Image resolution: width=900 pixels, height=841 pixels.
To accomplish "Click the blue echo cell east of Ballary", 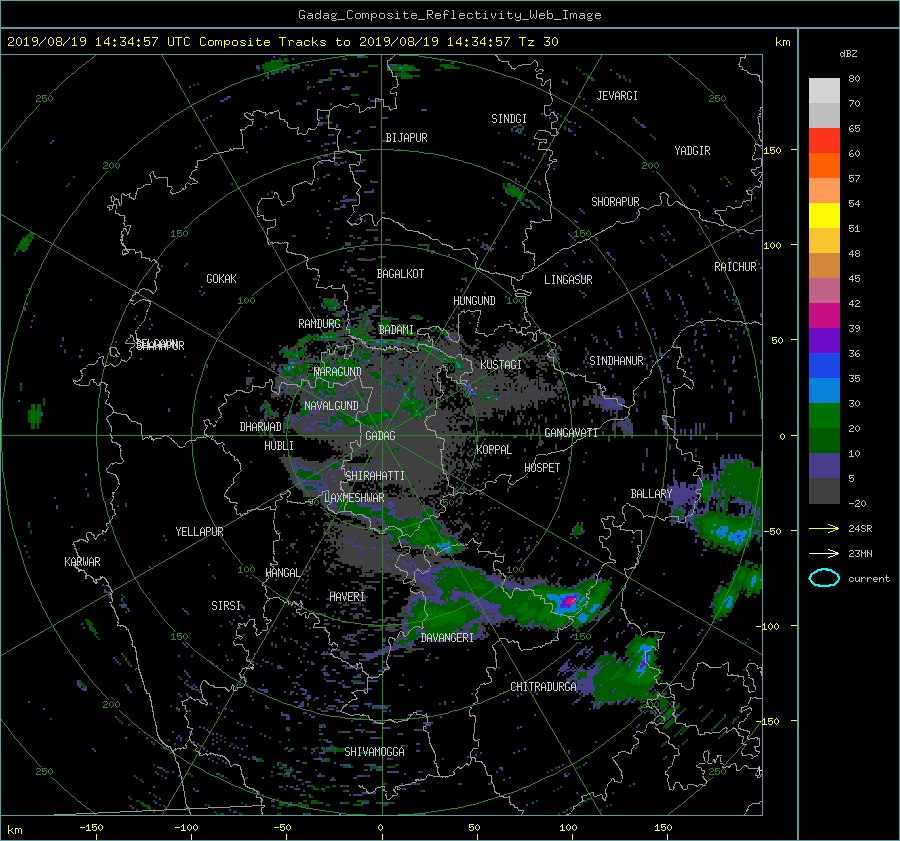I will pyautogui.click(x=729, y=534).
